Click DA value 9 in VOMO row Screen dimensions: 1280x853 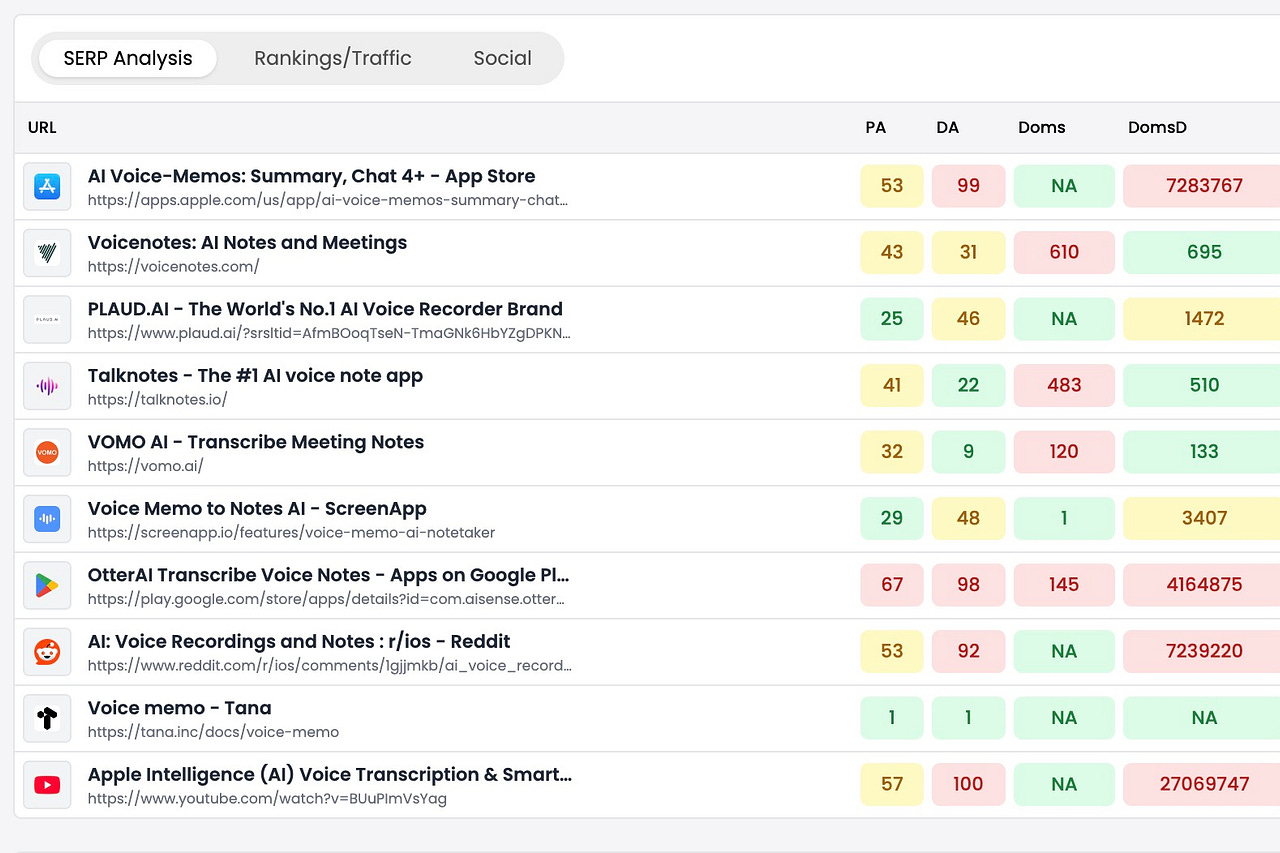point(968,452)
